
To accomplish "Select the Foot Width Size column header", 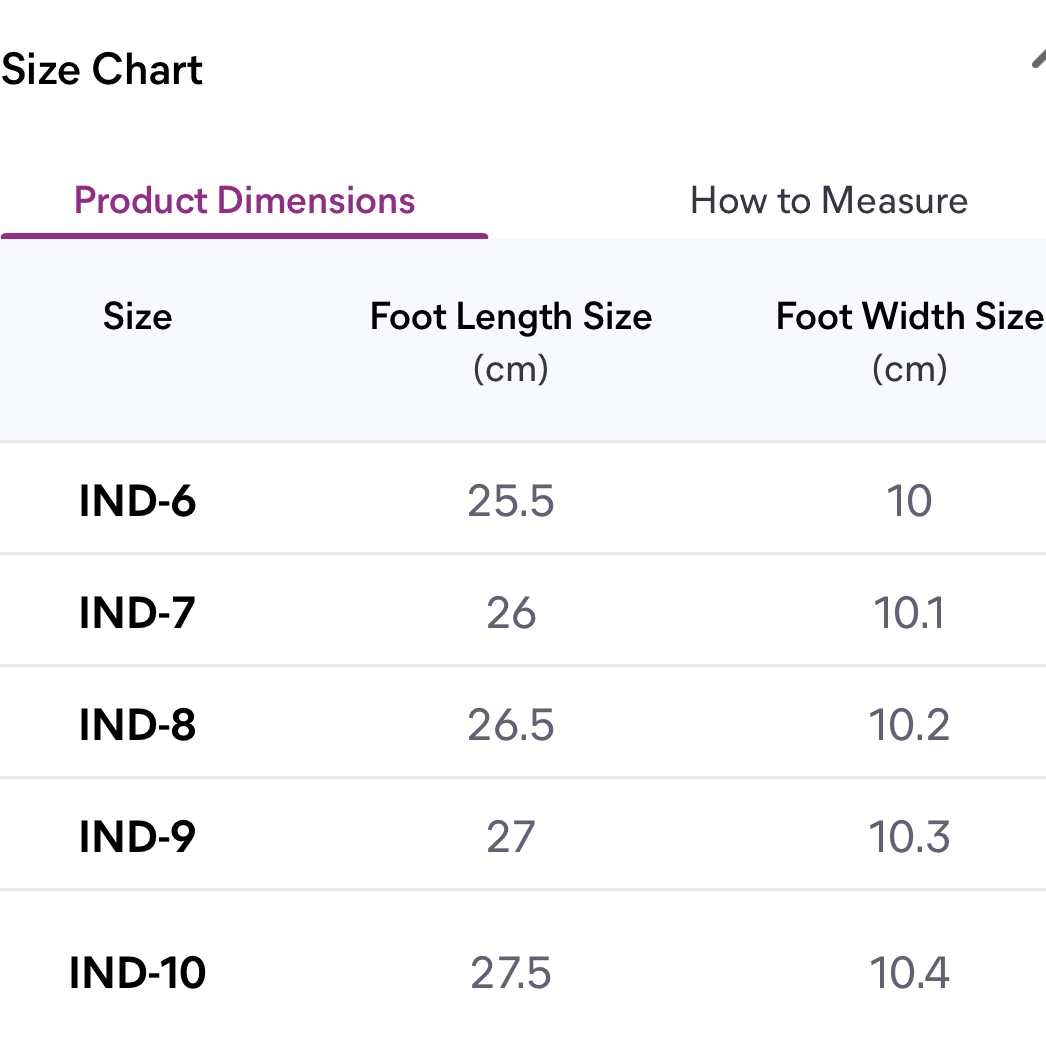I will click(x=909, y=318).
